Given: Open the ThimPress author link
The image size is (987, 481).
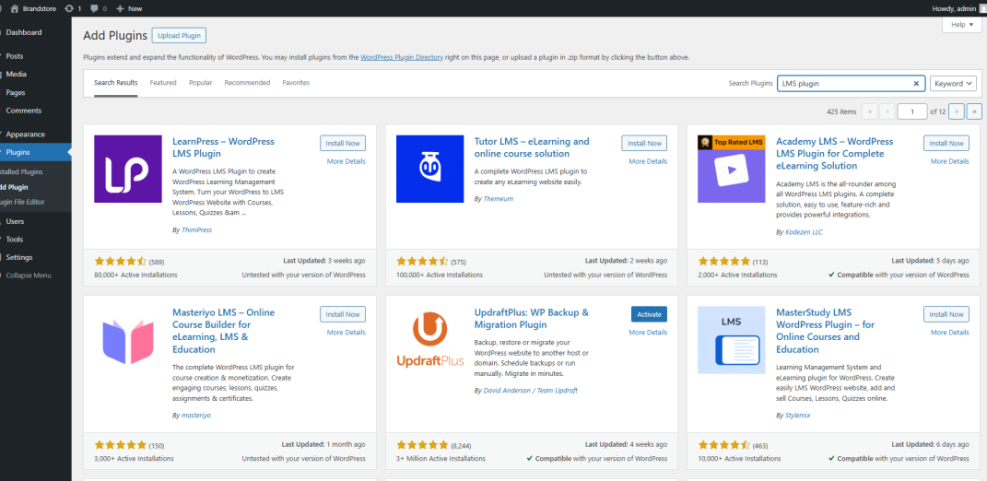Looking at the screenshot, I should 196,230.
